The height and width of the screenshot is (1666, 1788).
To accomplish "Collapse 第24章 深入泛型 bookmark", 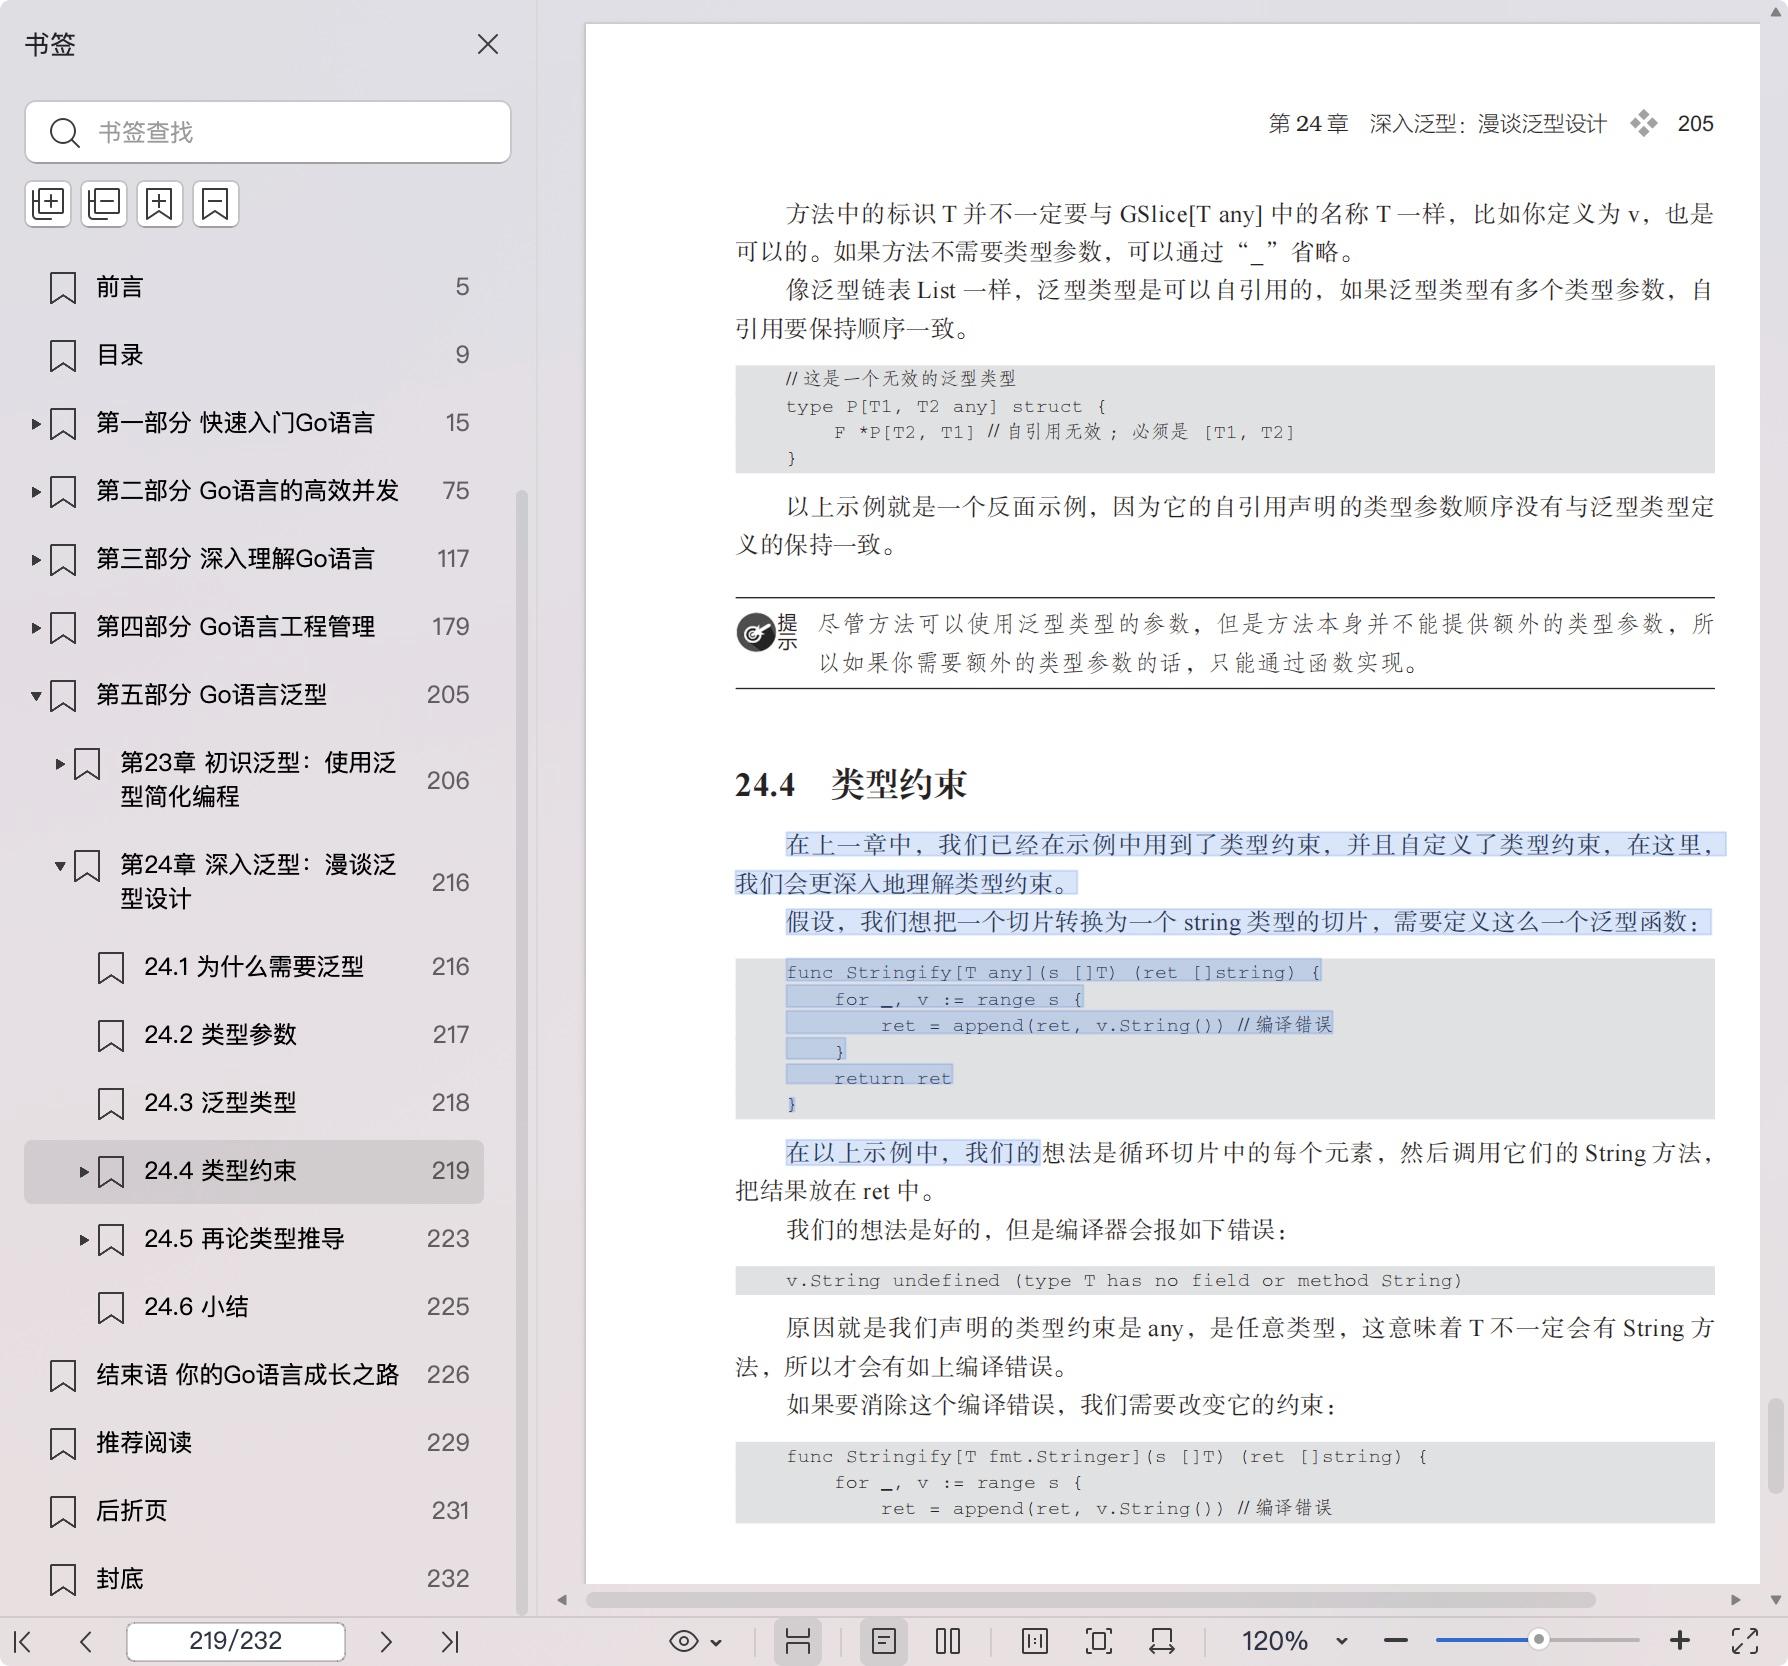I will coord(60,866).
